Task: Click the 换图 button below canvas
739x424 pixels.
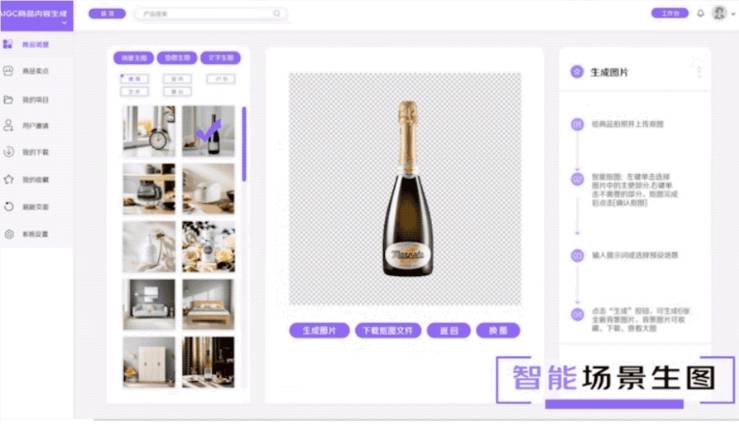Action: (x=498, y=331)
